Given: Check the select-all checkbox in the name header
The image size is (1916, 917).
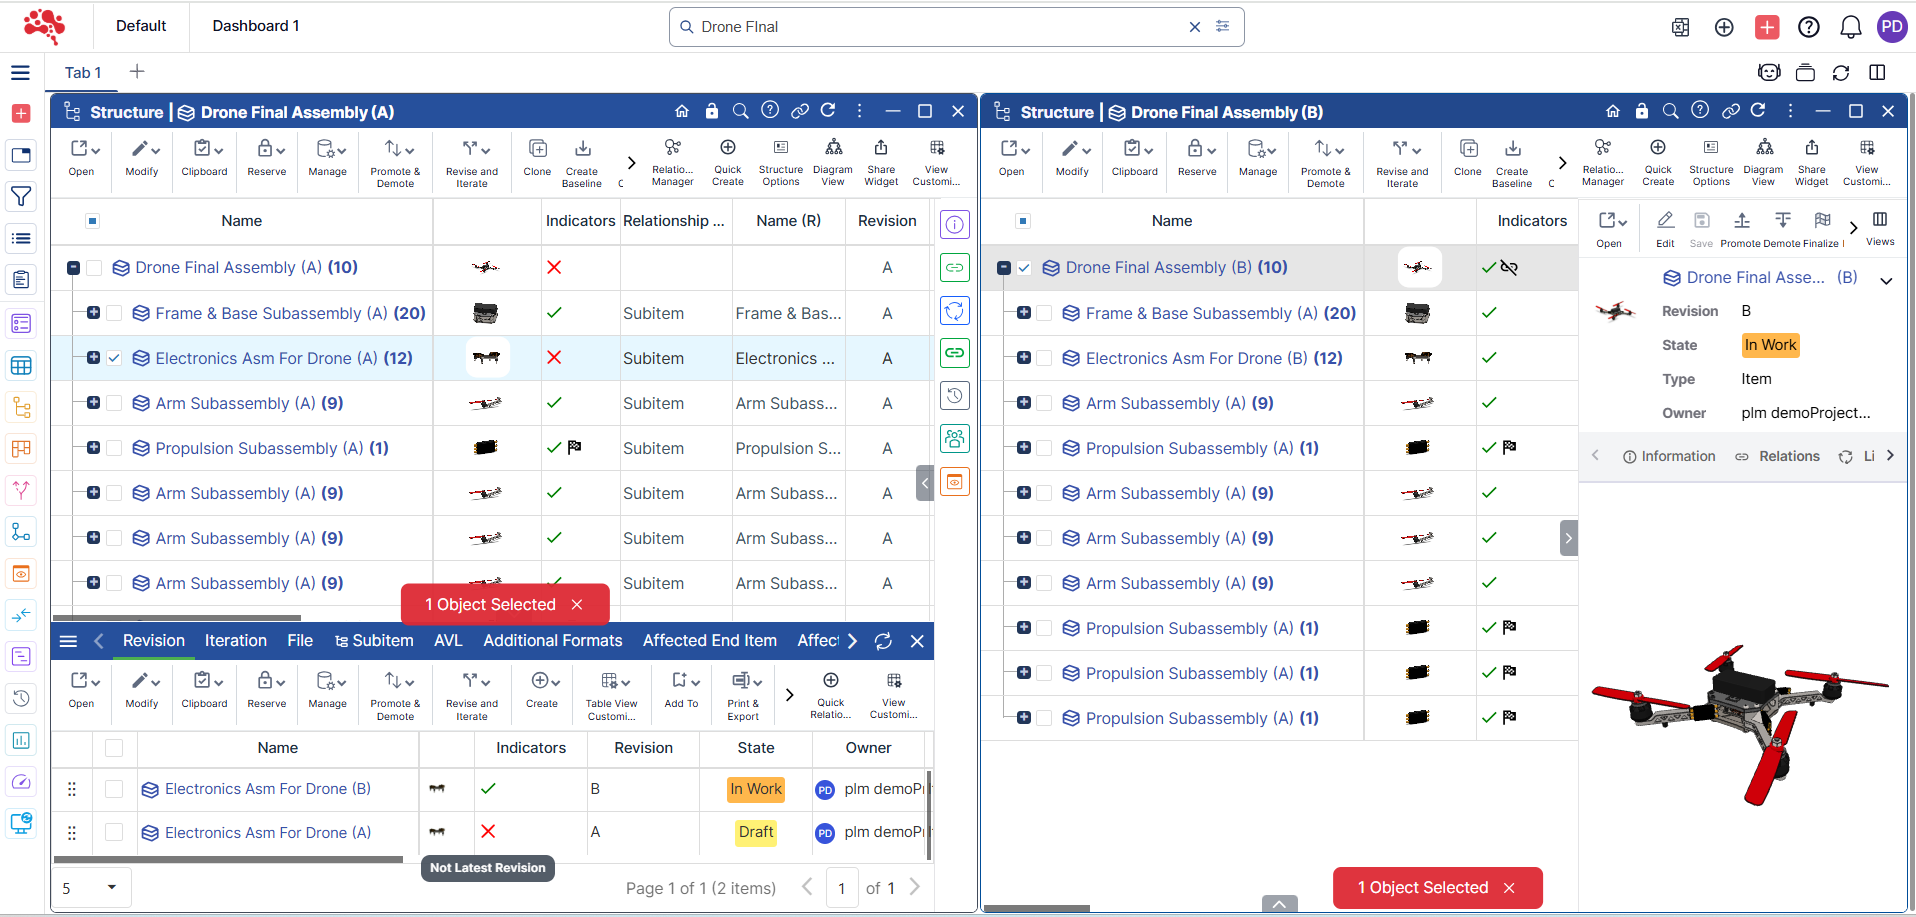Looking at the screenshot, I should tap(92, 221).
